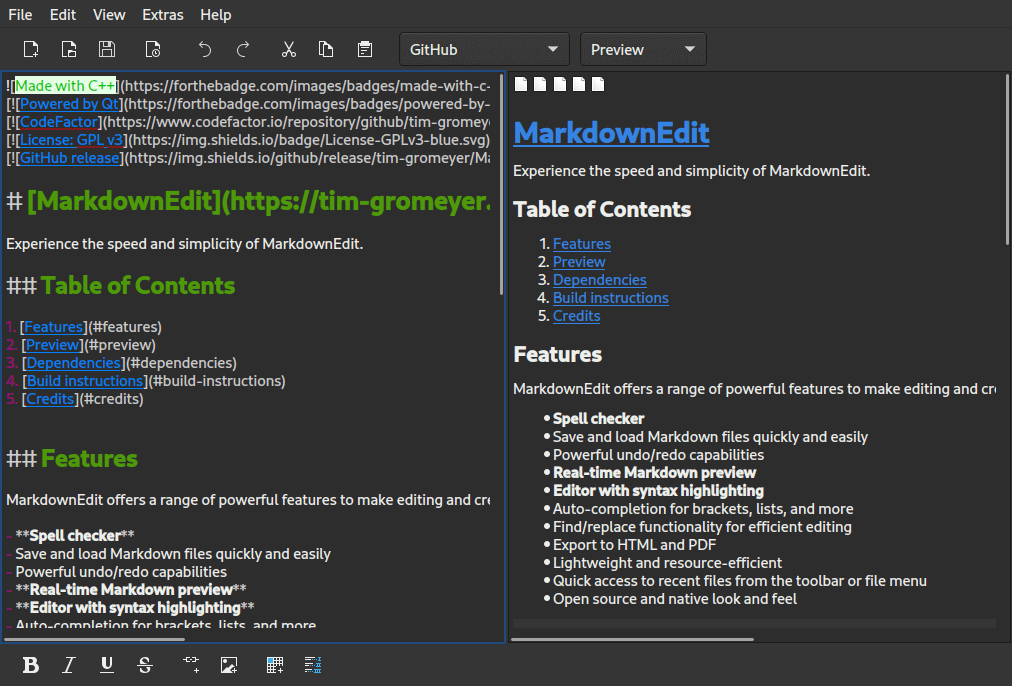Create a new document from the toolbar

tap(30, 50)
